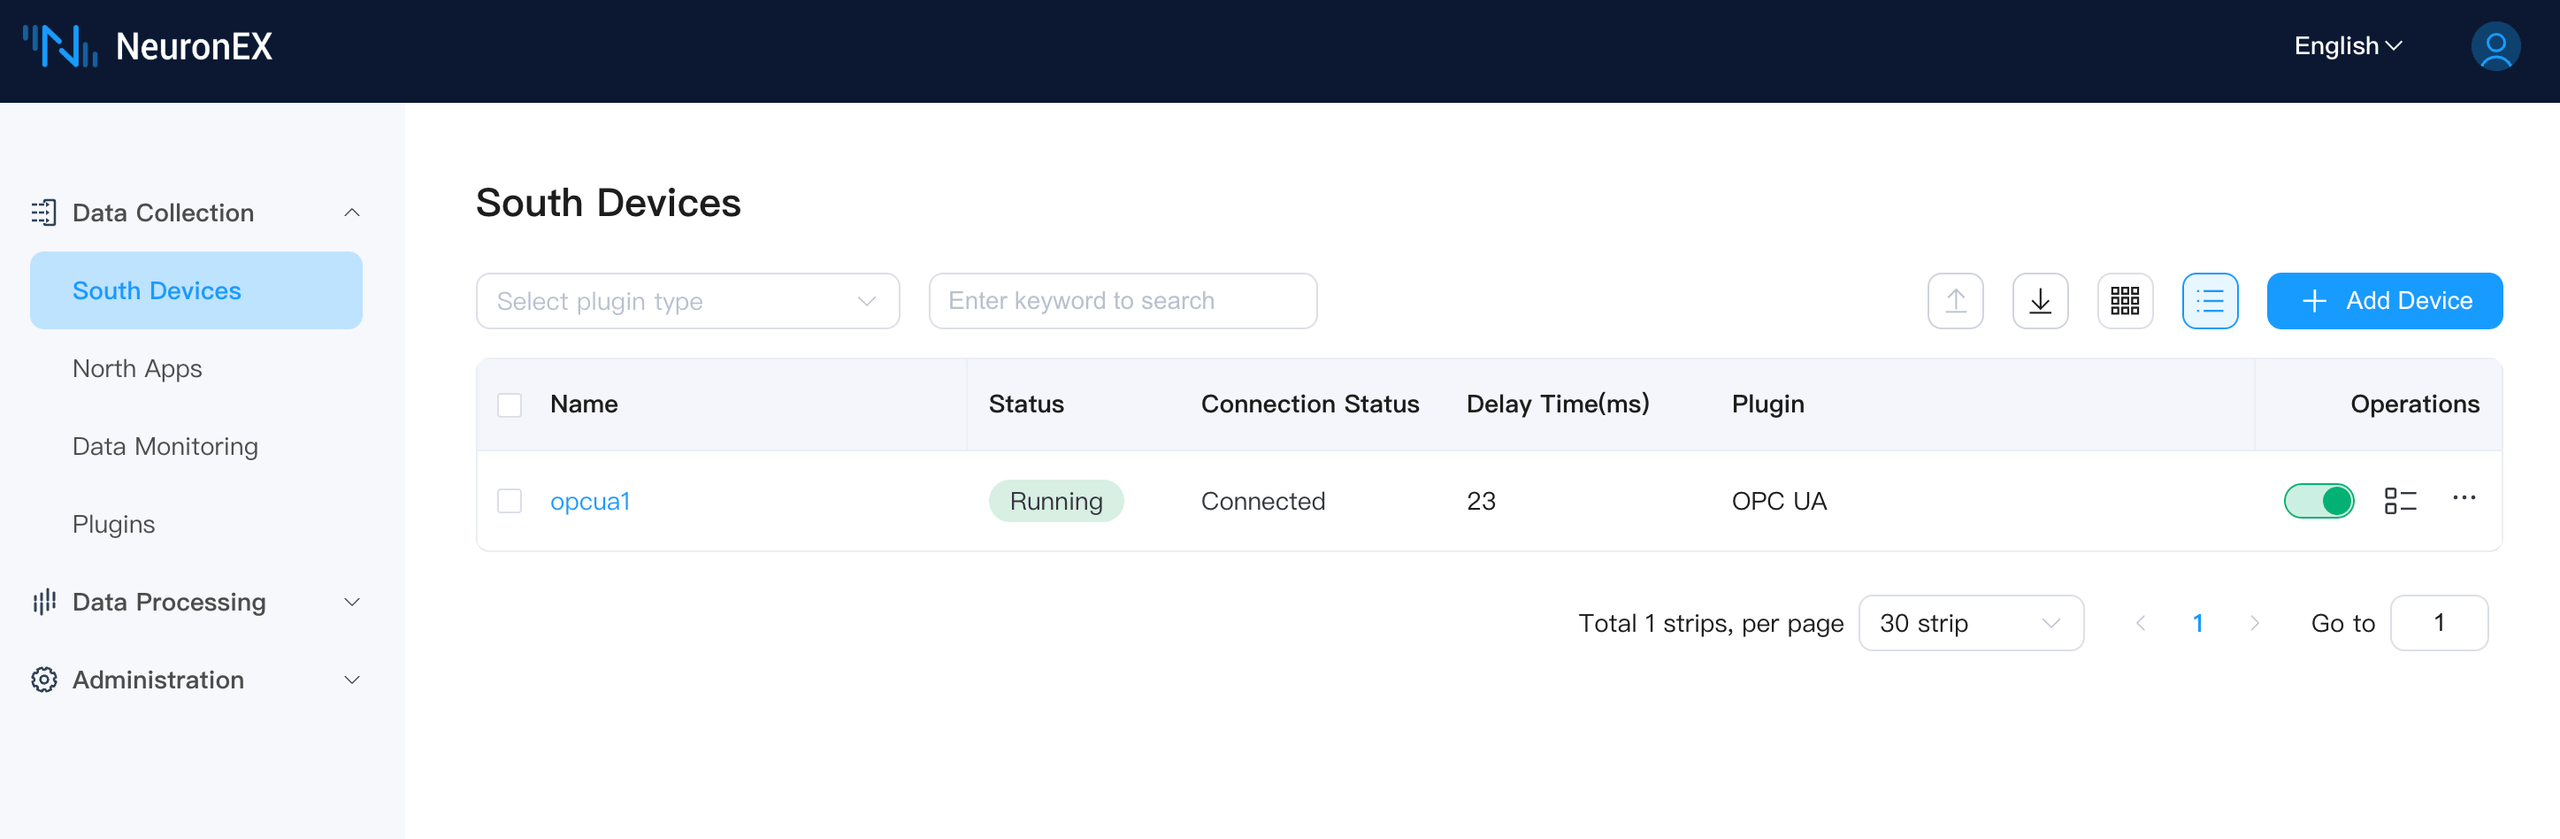
Task: Click the Add Device button
Action: [x=2384, y=301]
